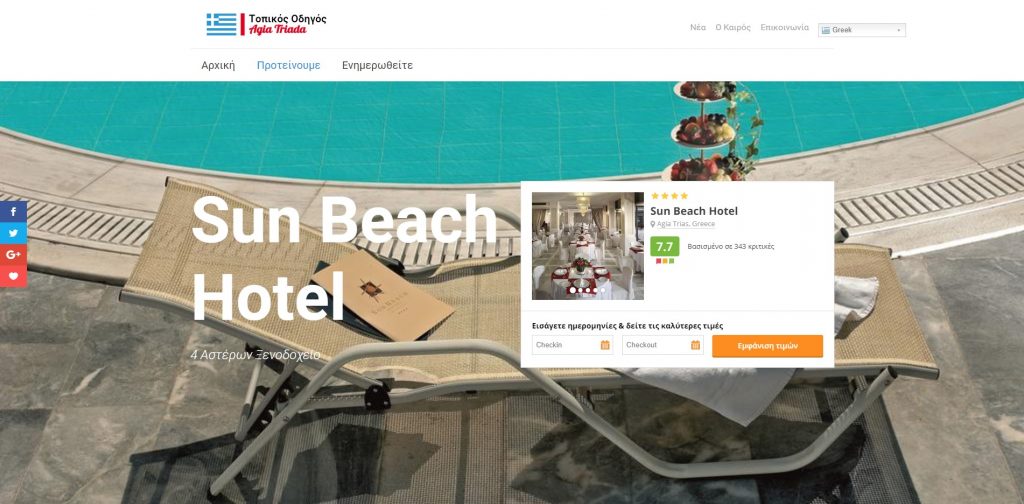1024x504 pixels.
Task: Click the Greek flag site logo
Action: tap(221, 24)
